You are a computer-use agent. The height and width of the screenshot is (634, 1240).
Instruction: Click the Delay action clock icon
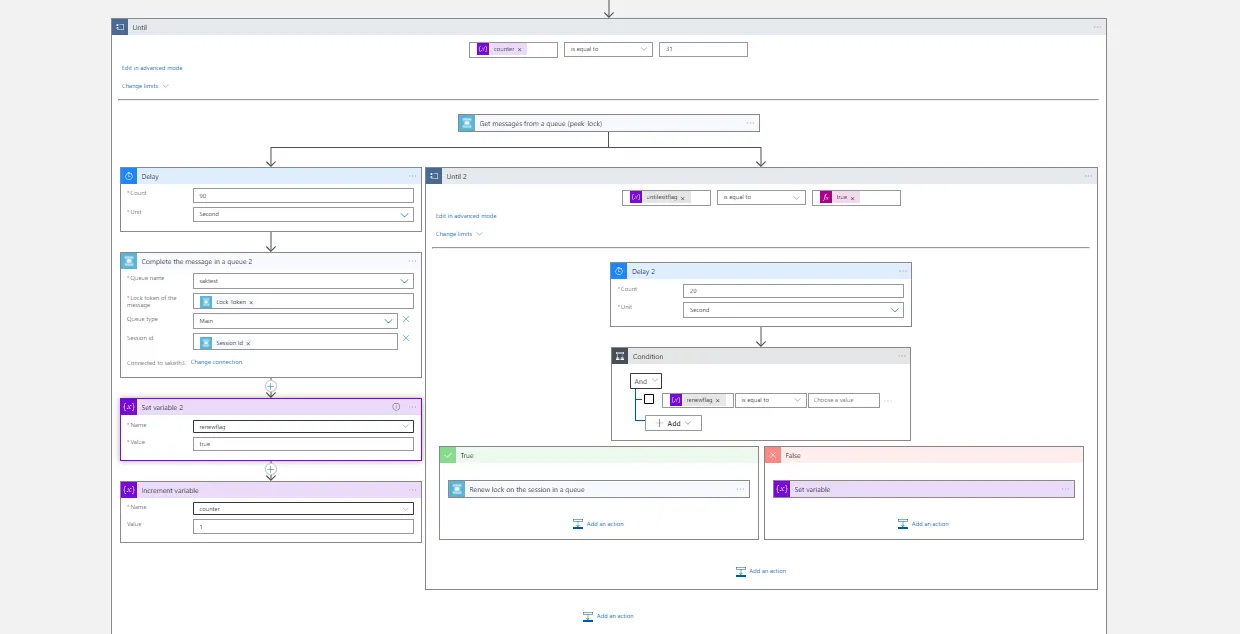(129, 176)
